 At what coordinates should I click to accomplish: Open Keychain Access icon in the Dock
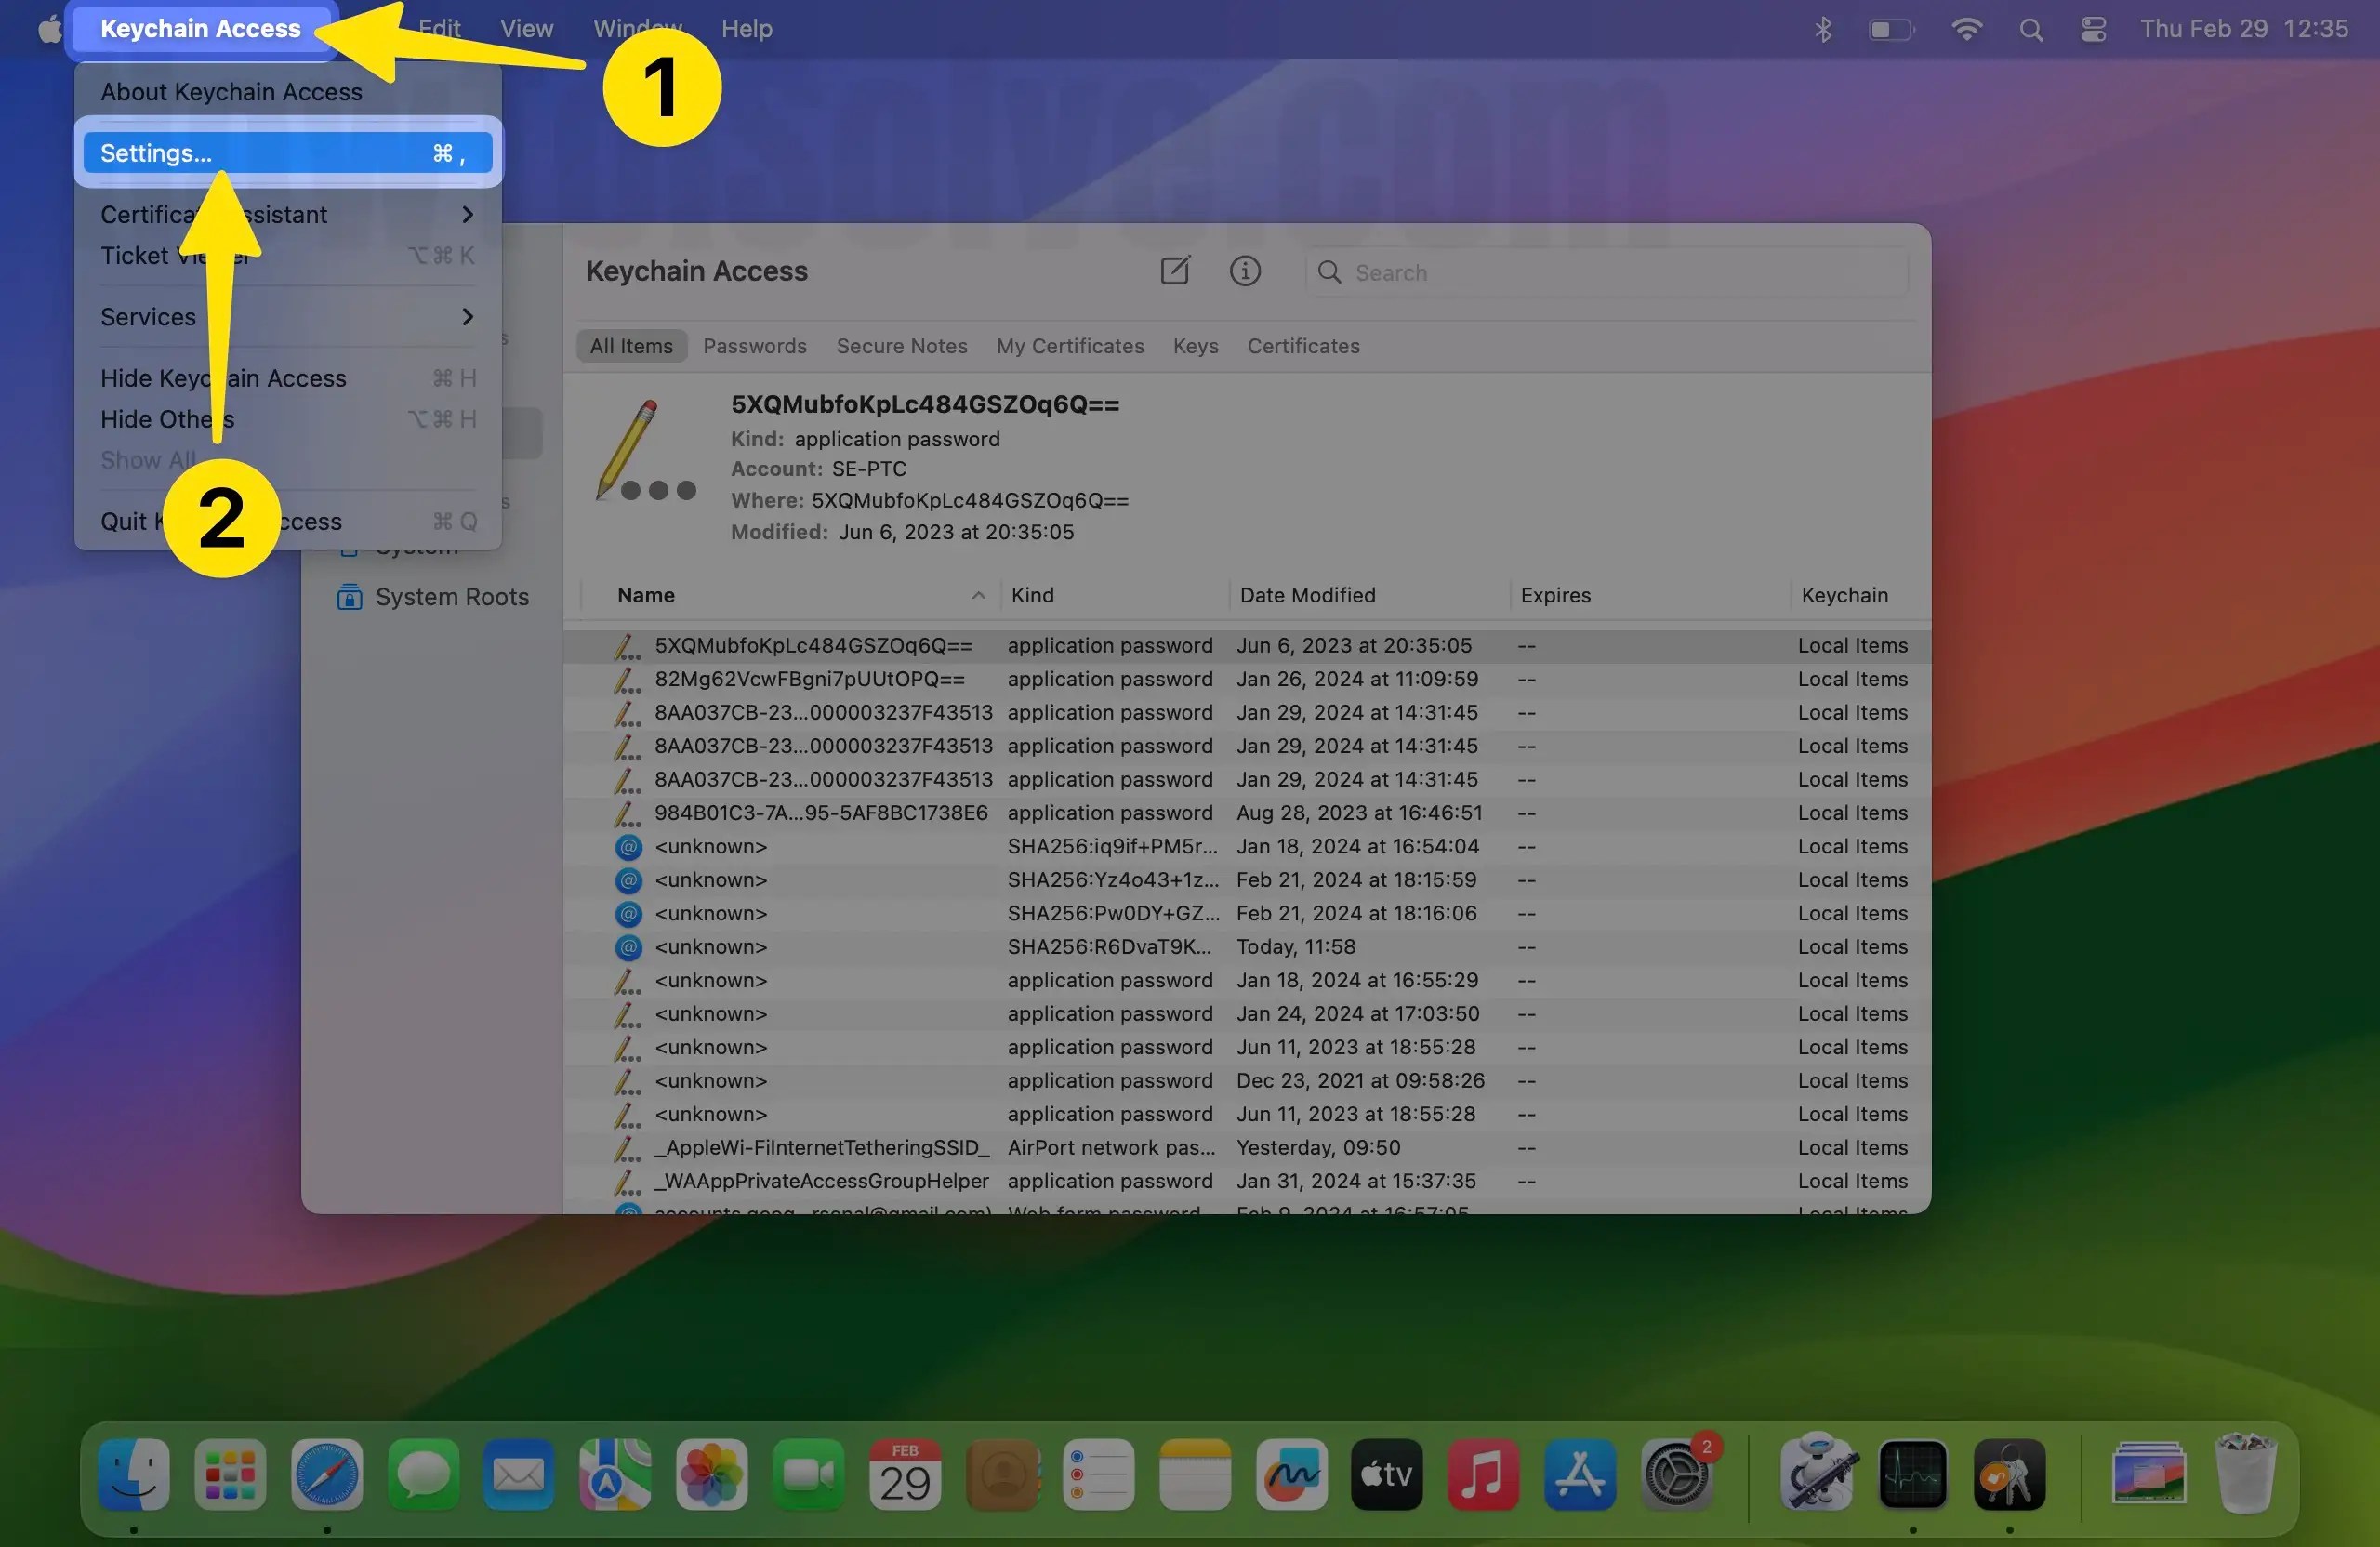pos(2012,1475)
